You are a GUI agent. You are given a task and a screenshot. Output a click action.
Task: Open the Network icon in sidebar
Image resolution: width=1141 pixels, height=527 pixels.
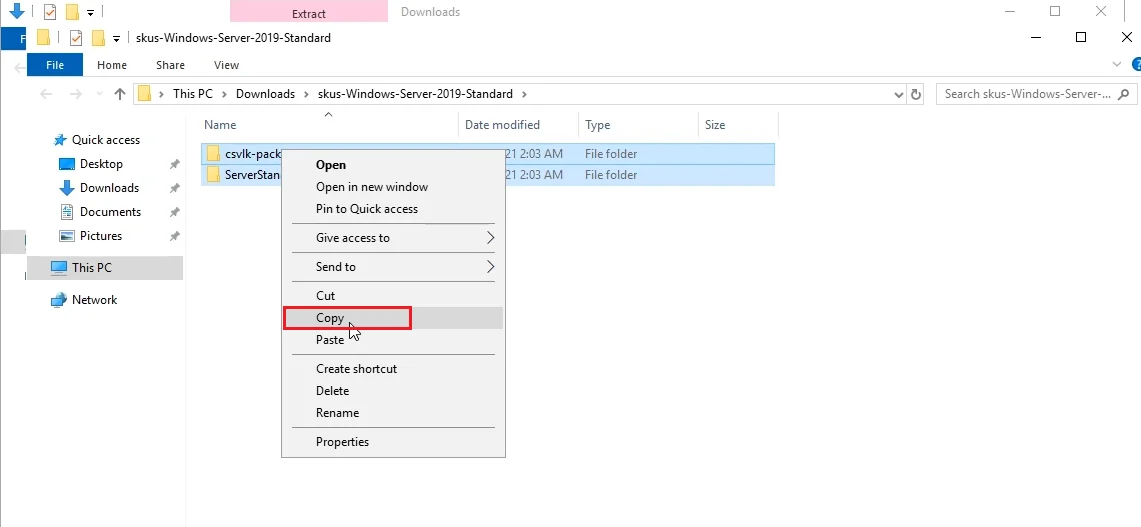point(60,300)
